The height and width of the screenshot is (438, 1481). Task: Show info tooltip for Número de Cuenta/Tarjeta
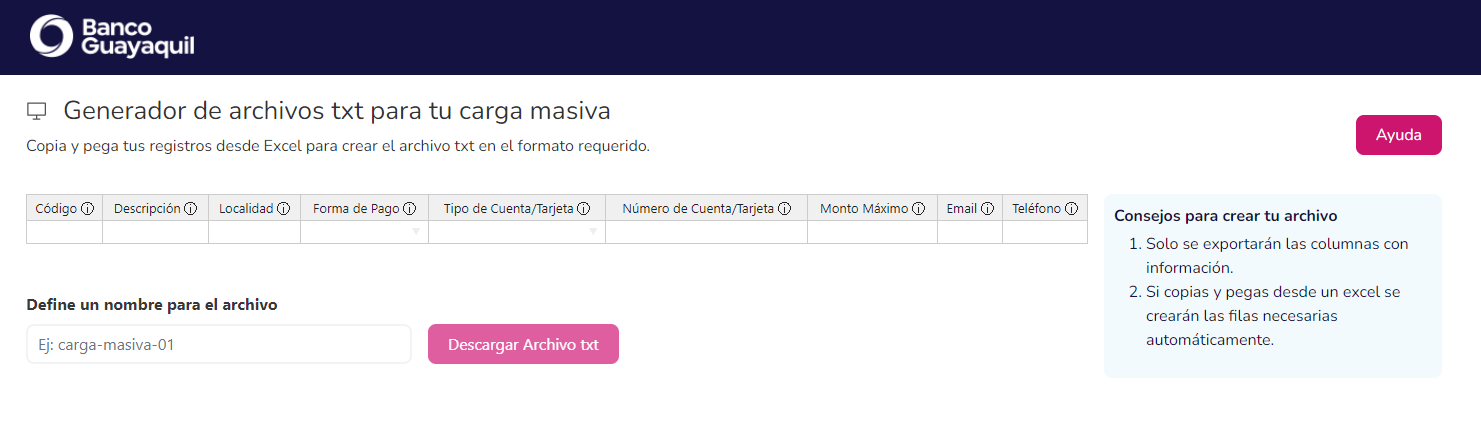785,209
